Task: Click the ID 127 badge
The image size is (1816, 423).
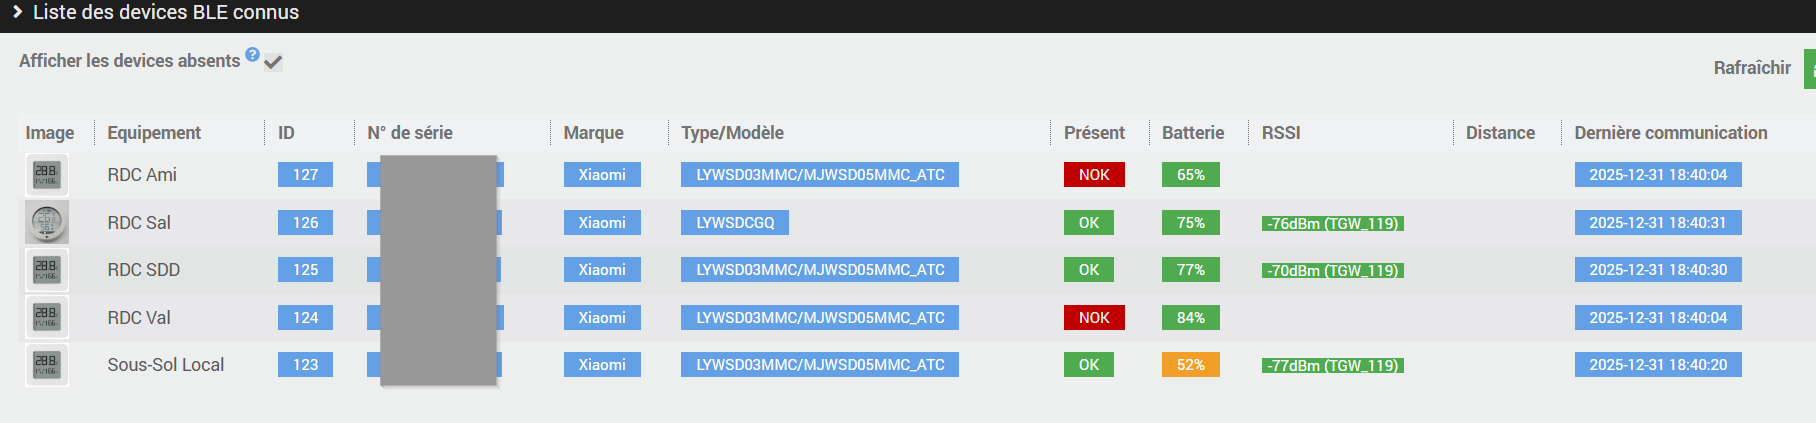Action: (x=305, y=175)
